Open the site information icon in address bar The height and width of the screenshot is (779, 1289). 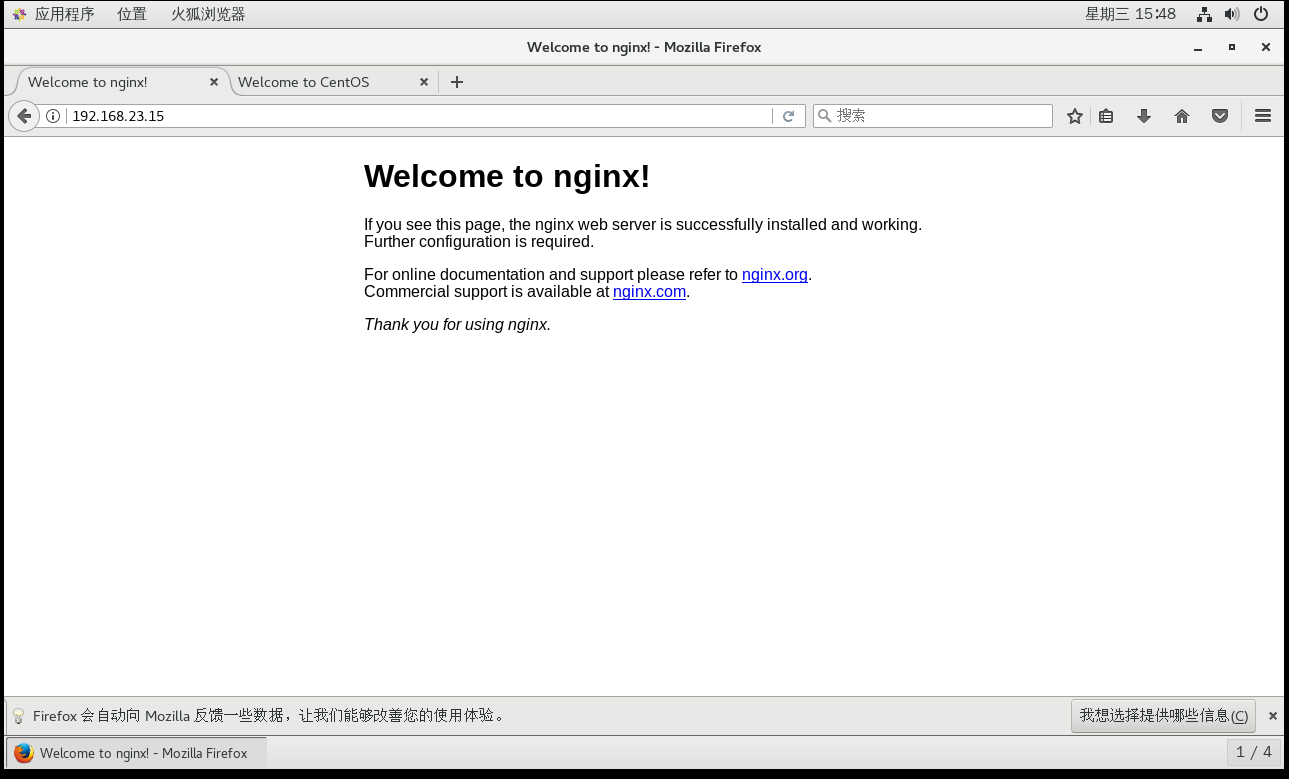pos(54,116)
